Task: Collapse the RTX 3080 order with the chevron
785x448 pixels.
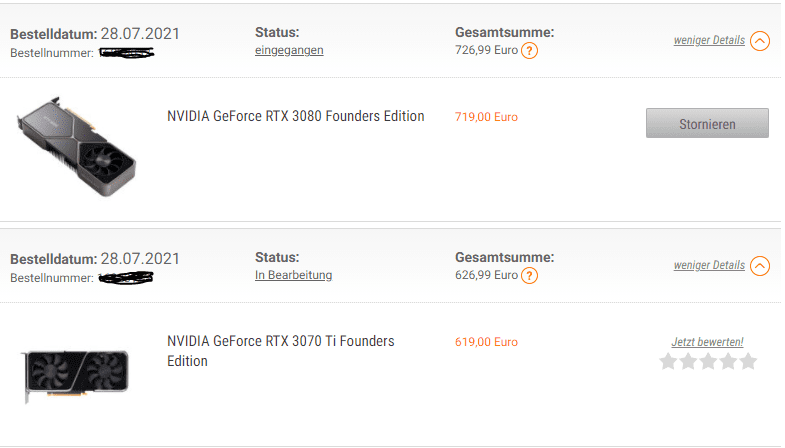Action: pos(760,41)
